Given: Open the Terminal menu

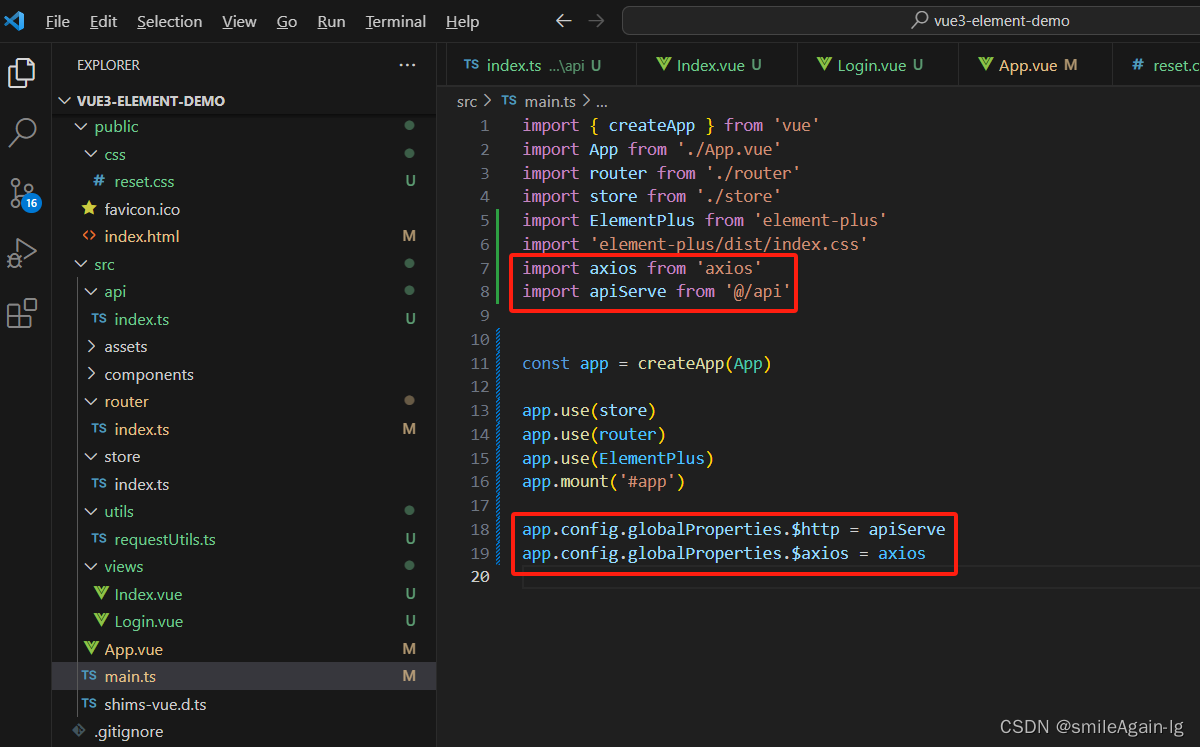Looking at the screenshot, I should click(x=395, y=21).
